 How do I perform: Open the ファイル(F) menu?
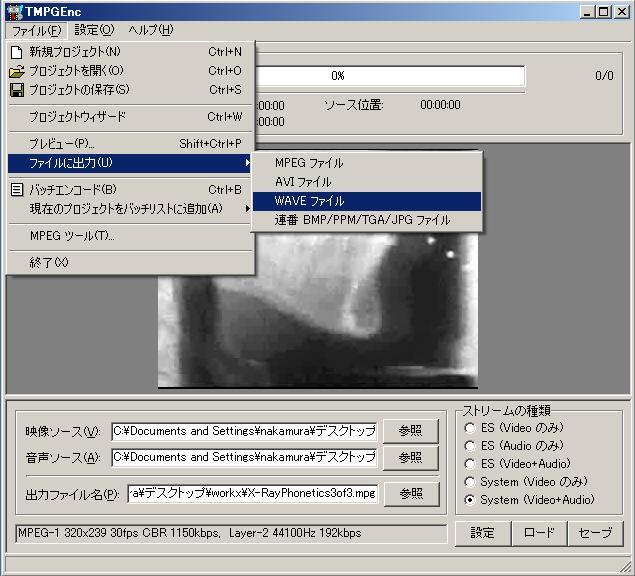tap(36, 30)
